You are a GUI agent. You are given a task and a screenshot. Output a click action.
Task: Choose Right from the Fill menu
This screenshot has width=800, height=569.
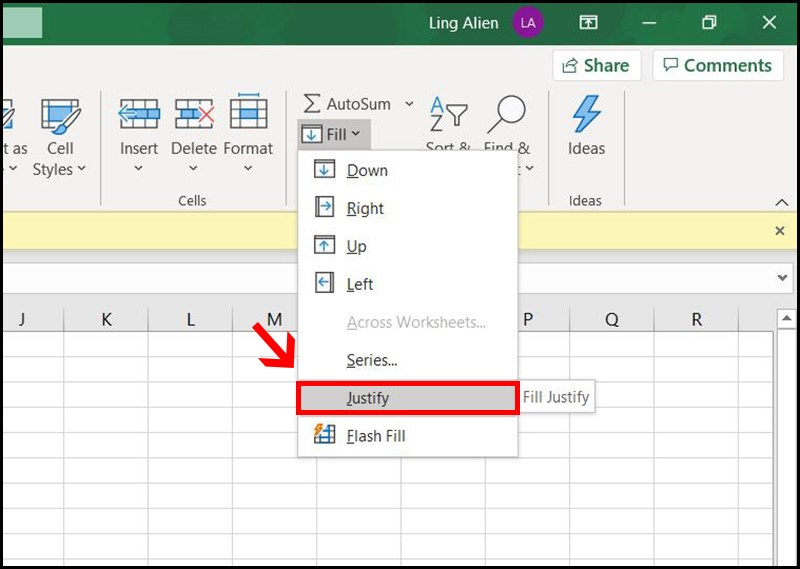click(408, 208)
